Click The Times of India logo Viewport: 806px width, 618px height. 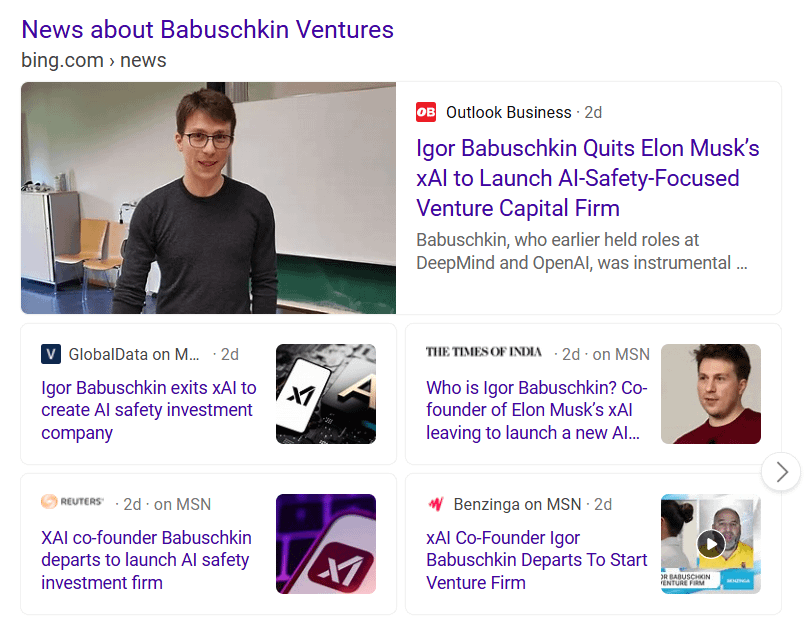[484, 352]
